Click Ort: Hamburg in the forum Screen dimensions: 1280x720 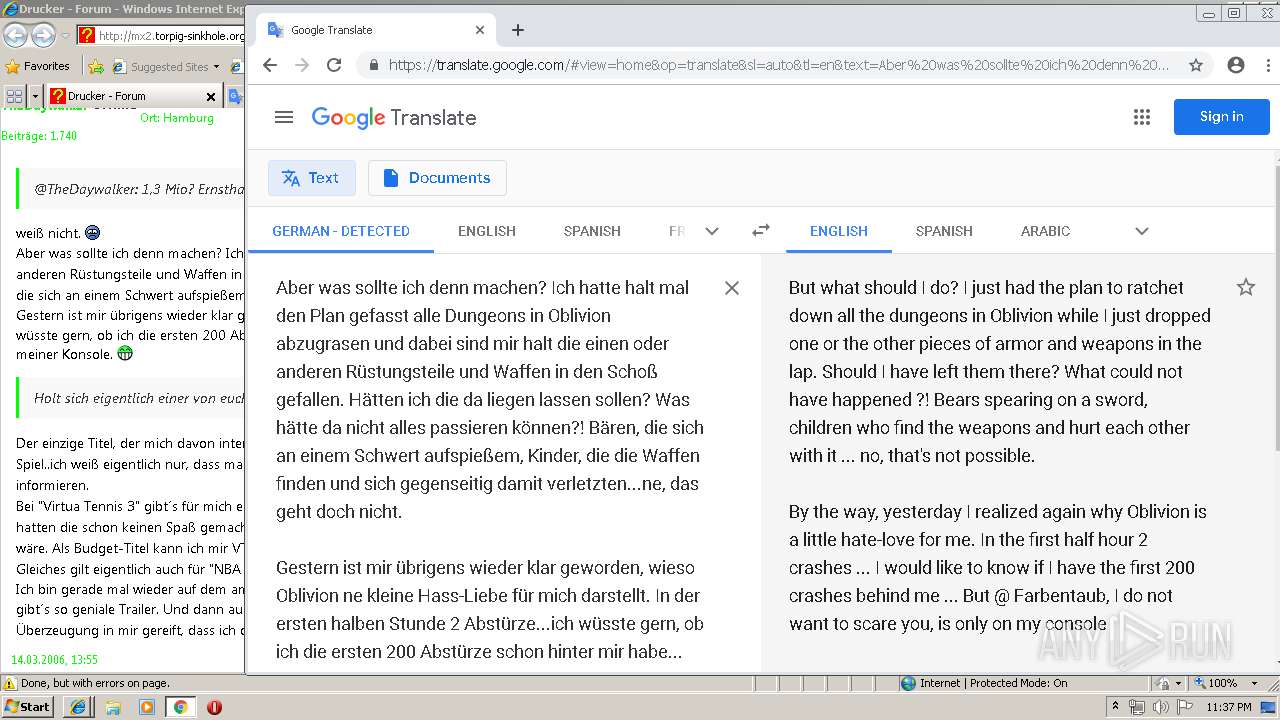[177, 118]
